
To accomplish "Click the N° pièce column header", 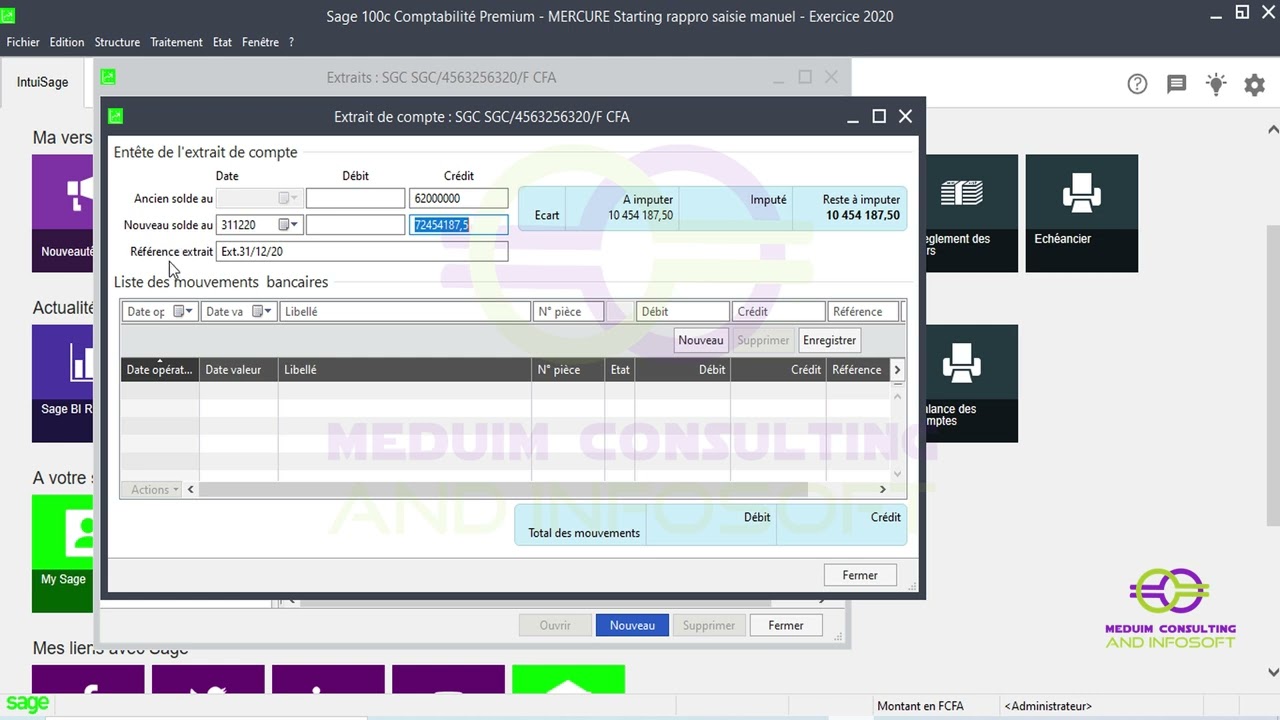I will [568, 370].
